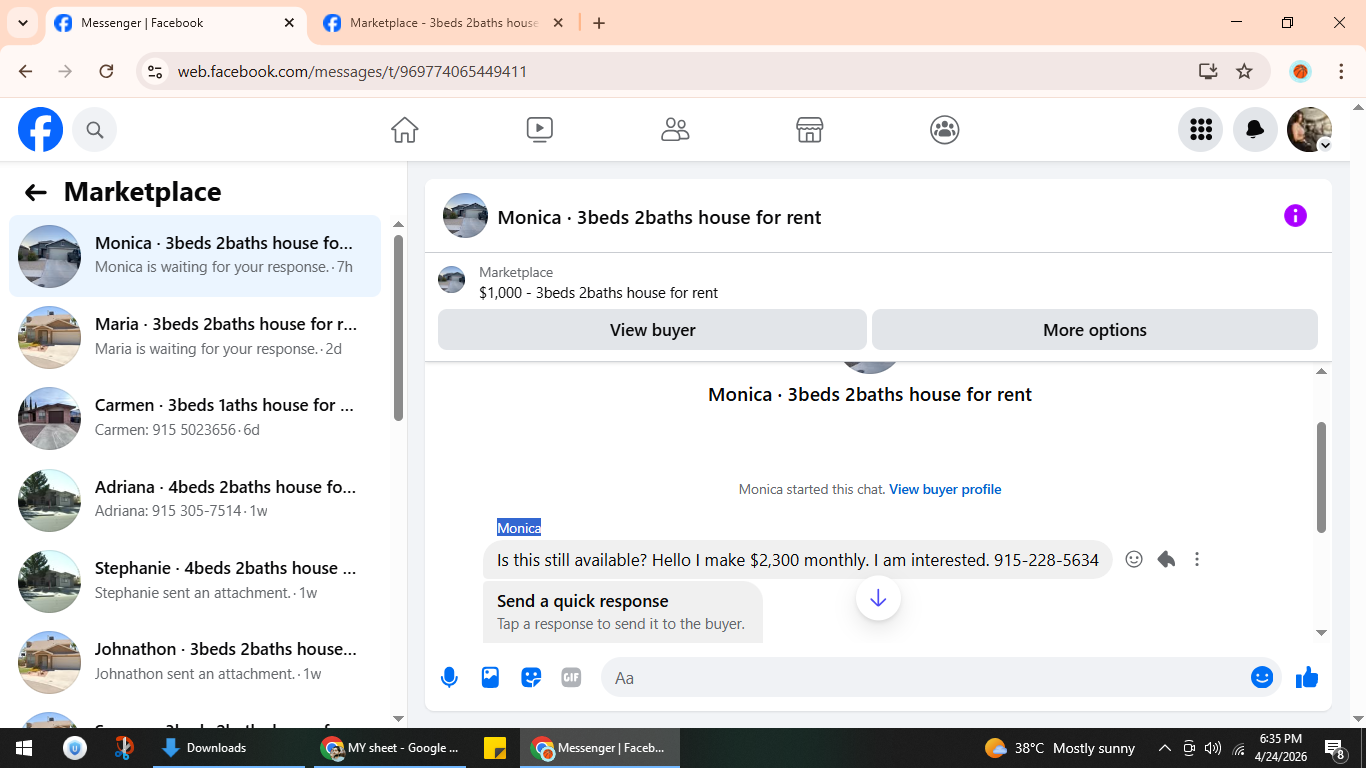Image resolution: width=1366 pixels, height=768 pixels.
Task: Open Stephanie conversation in the list
Action: point(195,581)
